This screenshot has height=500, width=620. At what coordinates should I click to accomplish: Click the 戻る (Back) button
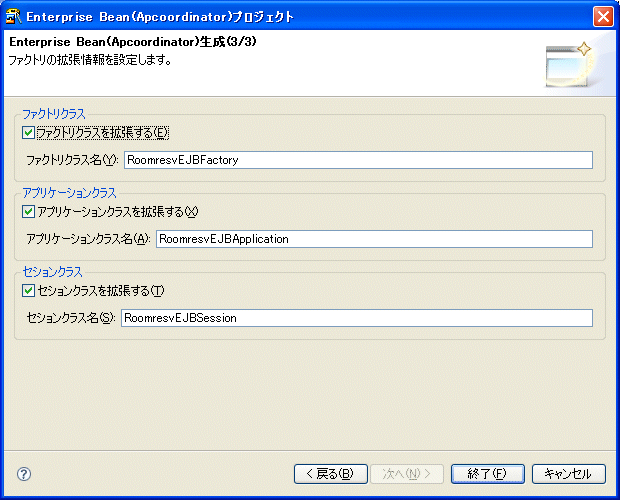pos(331,474)
